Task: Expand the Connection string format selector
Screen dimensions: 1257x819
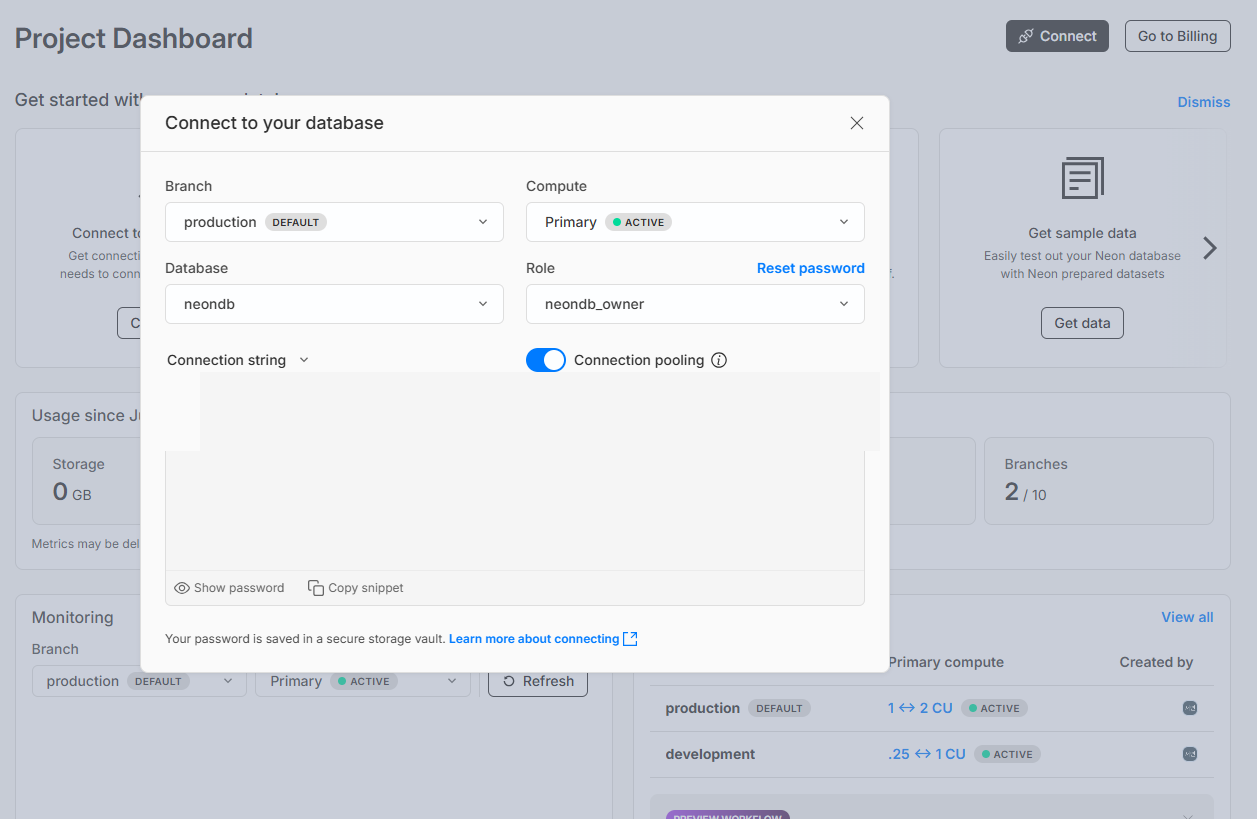Action: click(238, 360)
